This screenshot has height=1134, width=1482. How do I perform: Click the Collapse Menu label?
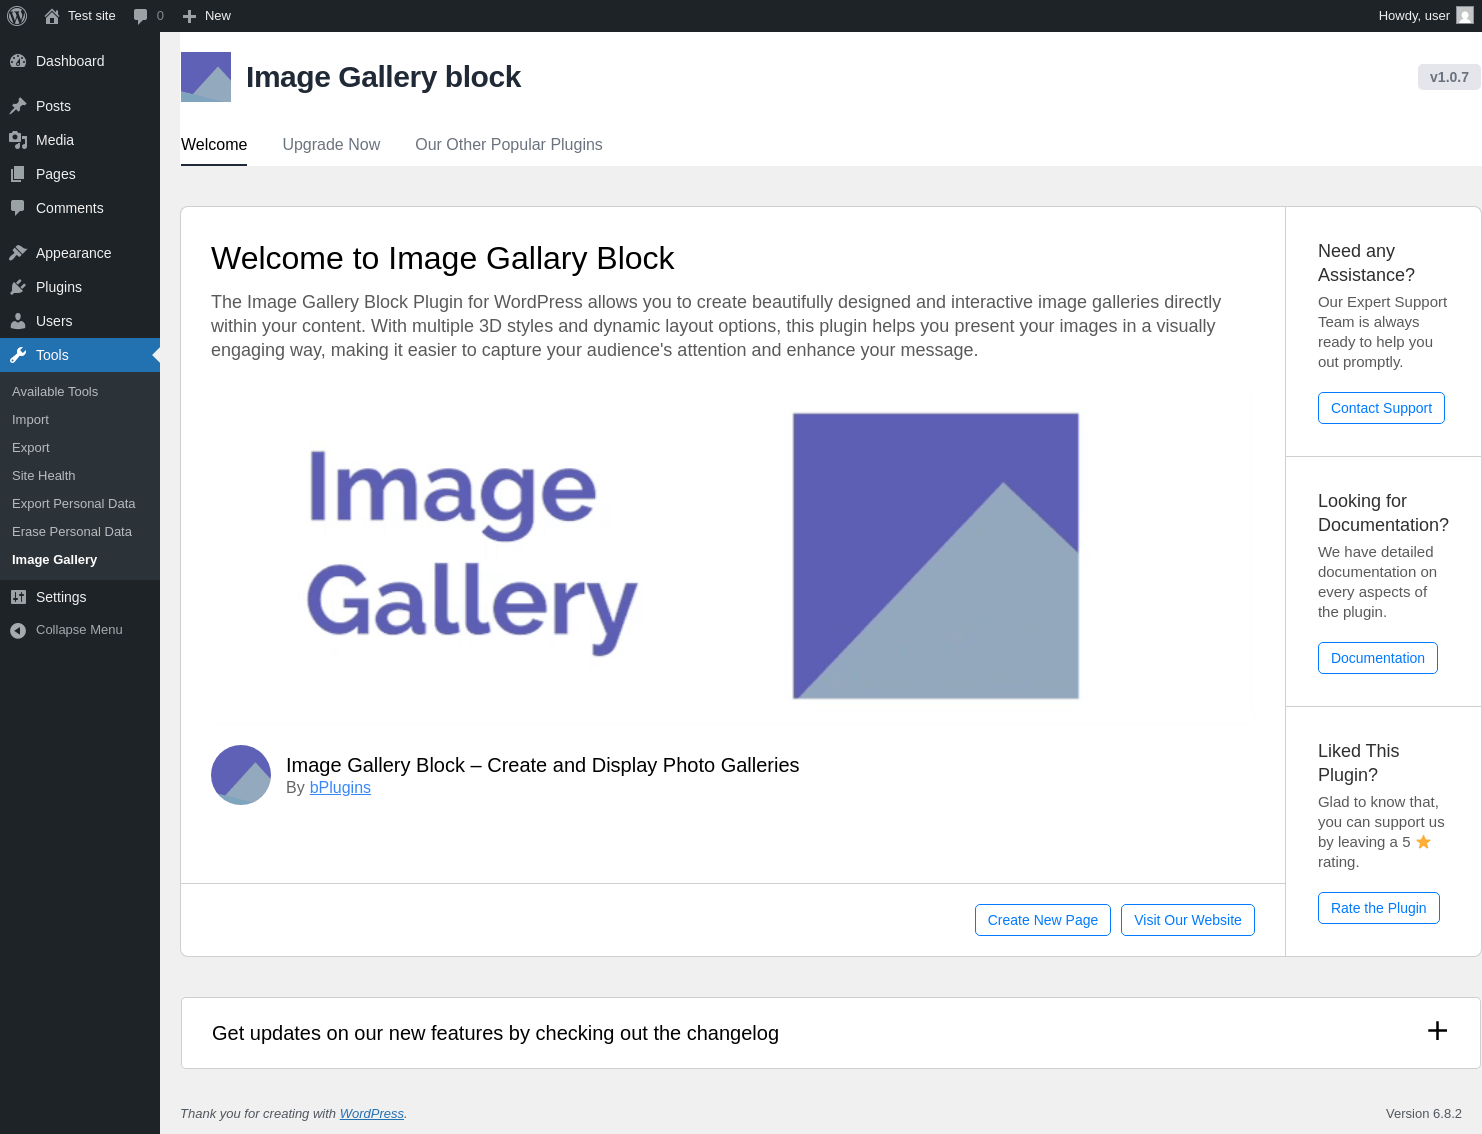coord(79,630)
